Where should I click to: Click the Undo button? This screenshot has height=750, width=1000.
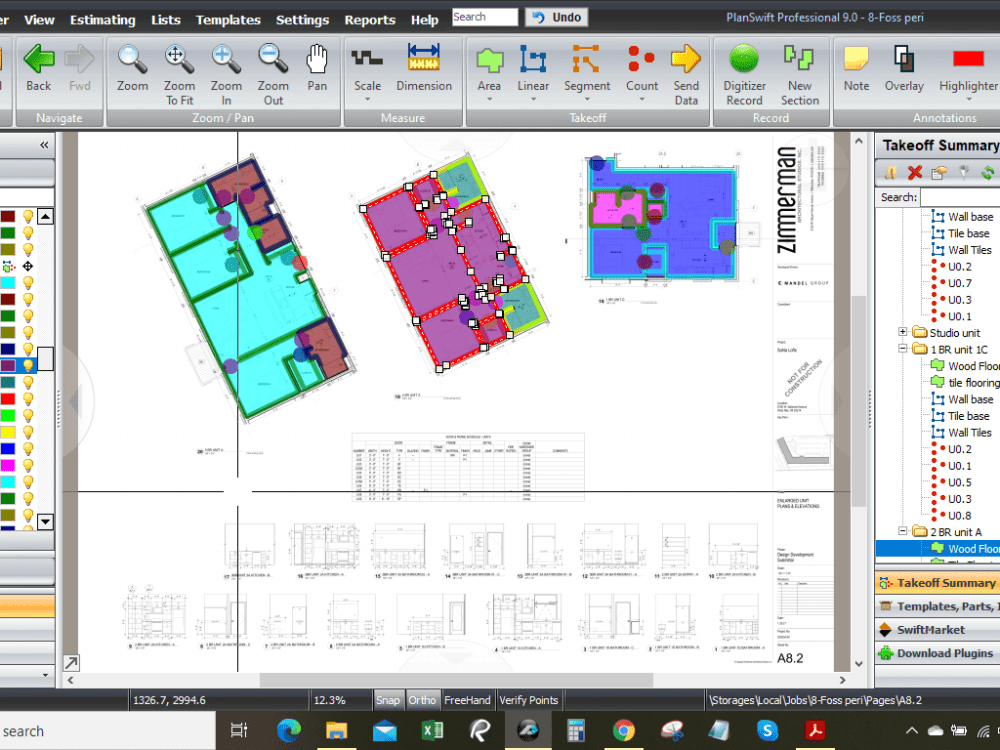coord(556,17)
